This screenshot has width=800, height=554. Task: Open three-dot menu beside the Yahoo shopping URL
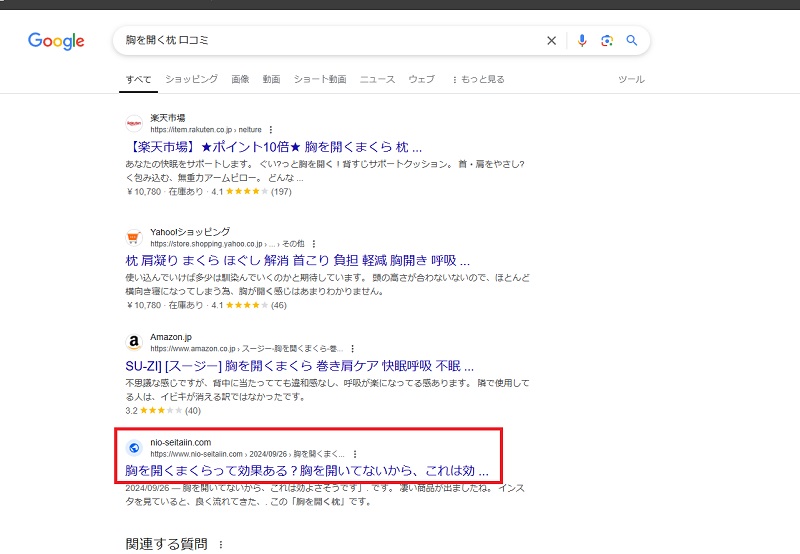click(314, 244)
